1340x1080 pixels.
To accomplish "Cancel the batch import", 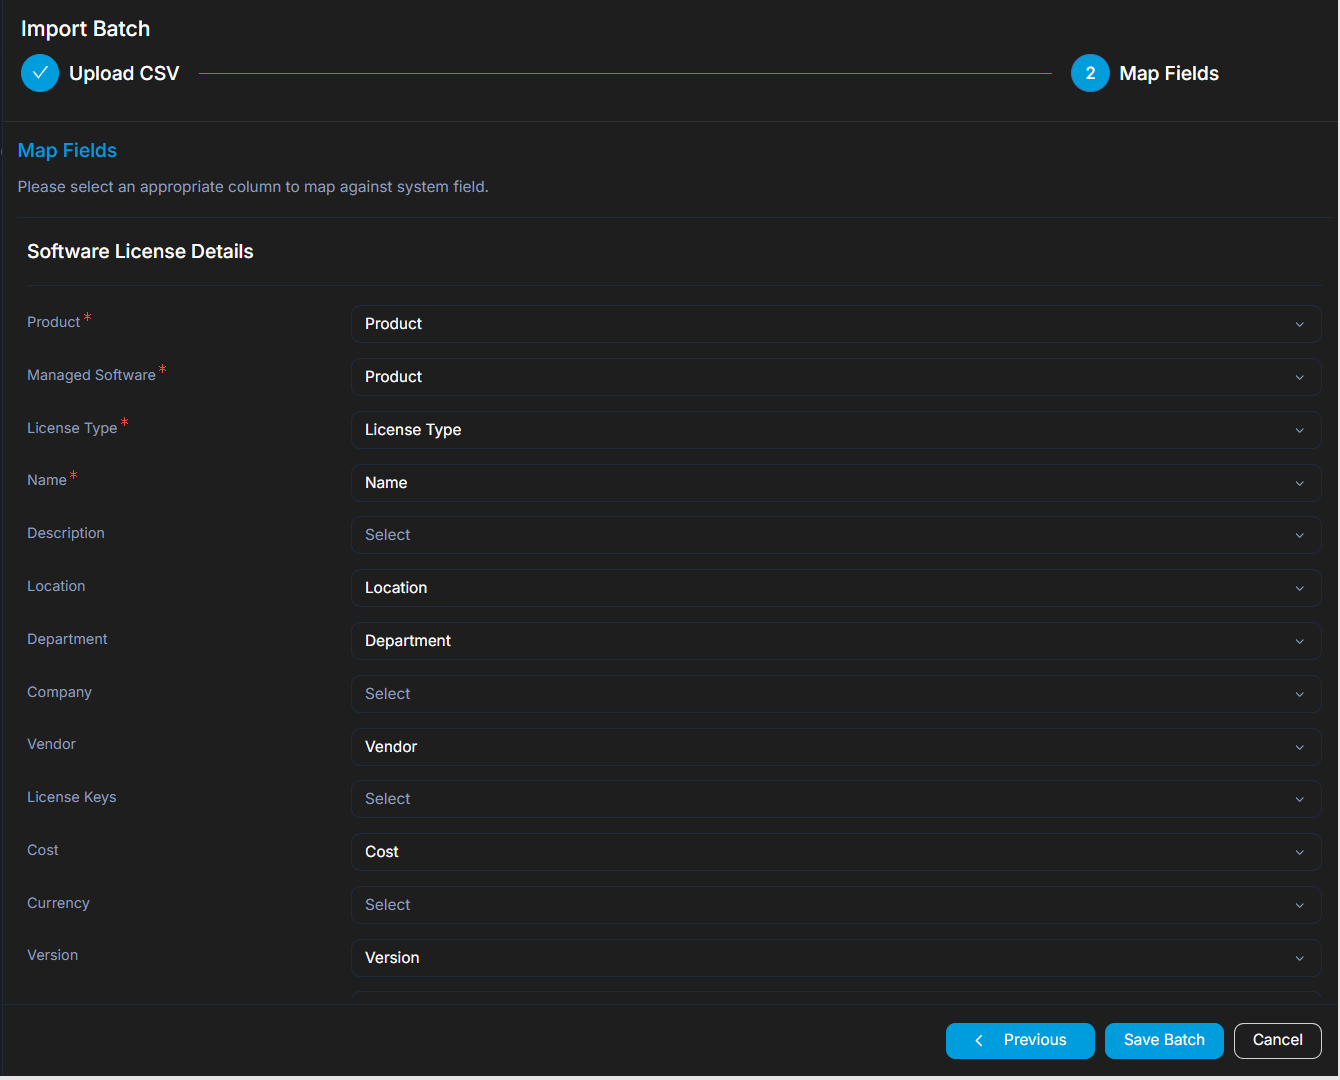I will tap(1278, 1040).
